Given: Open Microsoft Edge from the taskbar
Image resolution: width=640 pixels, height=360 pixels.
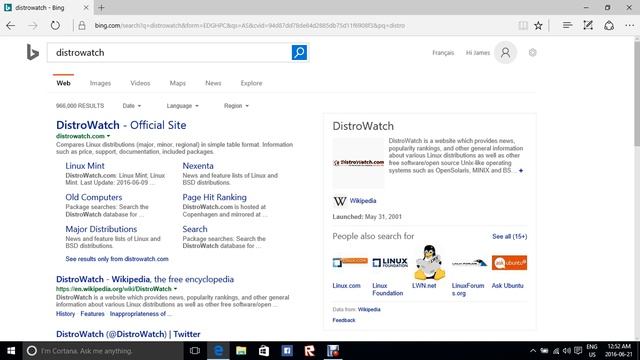Looking at the screenshot, I should pyautogui.click(x=218, y=351).
